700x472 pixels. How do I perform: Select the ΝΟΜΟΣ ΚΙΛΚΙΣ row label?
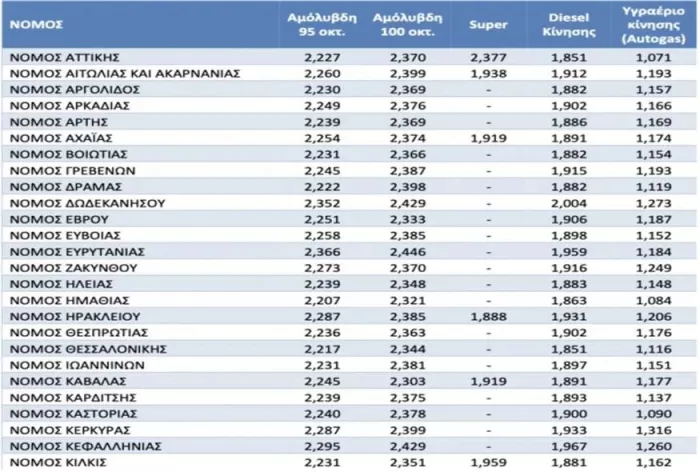tap(58, 463)
